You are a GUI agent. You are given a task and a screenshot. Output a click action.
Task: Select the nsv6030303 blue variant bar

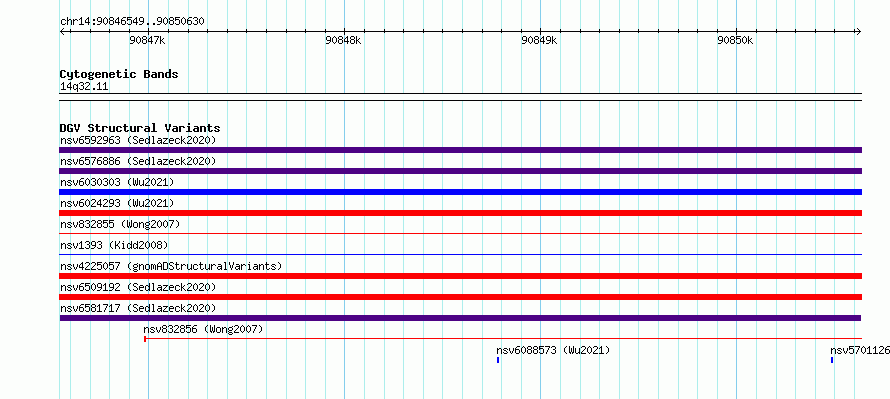click(x=460, y=192)
